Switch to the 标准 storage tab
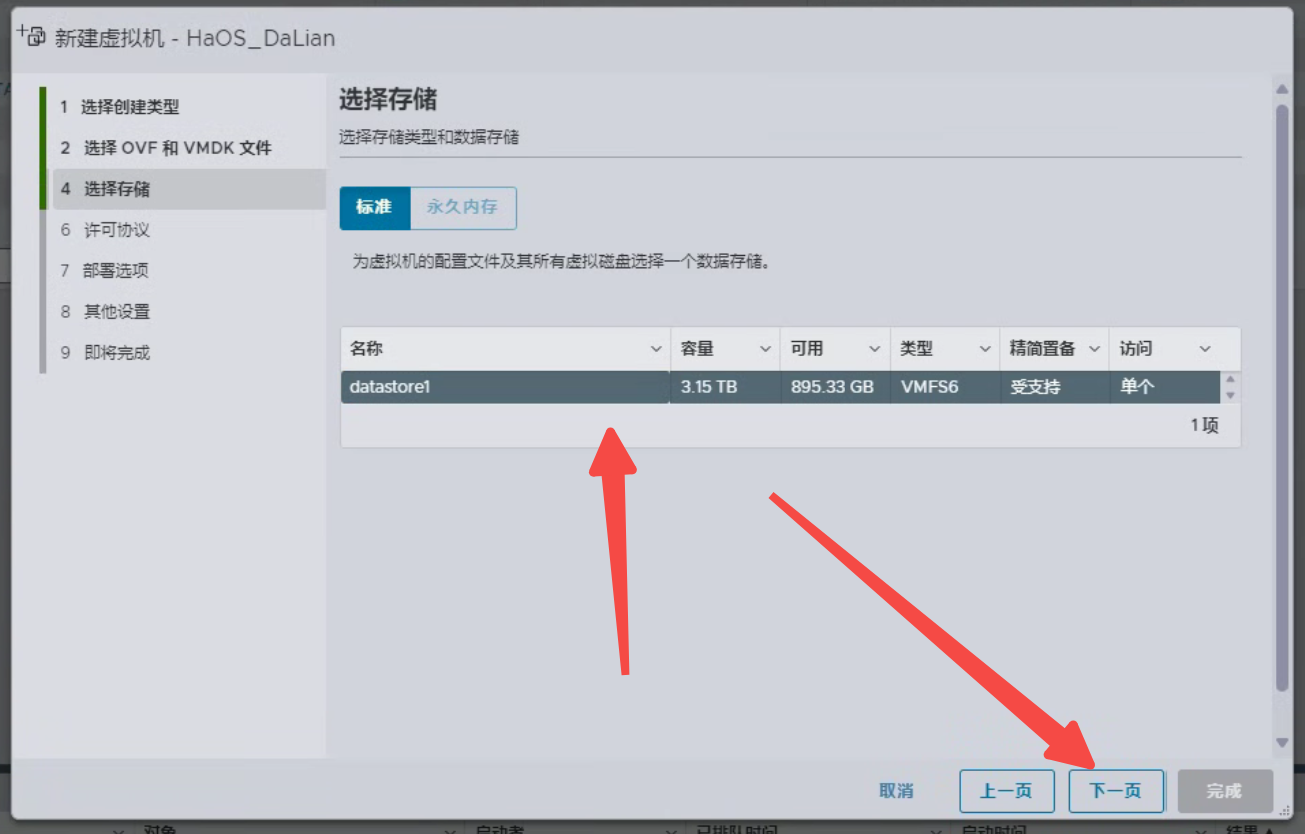Viewport: 1305px width, 834px height. (374, 208)
